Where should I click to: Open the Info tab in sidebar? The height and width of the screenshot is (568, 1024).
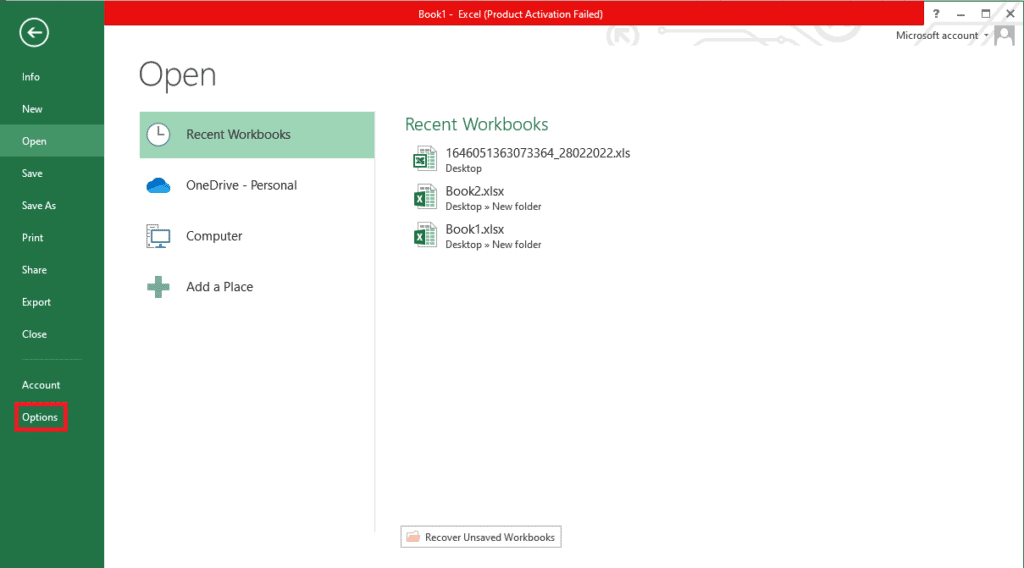31,77
